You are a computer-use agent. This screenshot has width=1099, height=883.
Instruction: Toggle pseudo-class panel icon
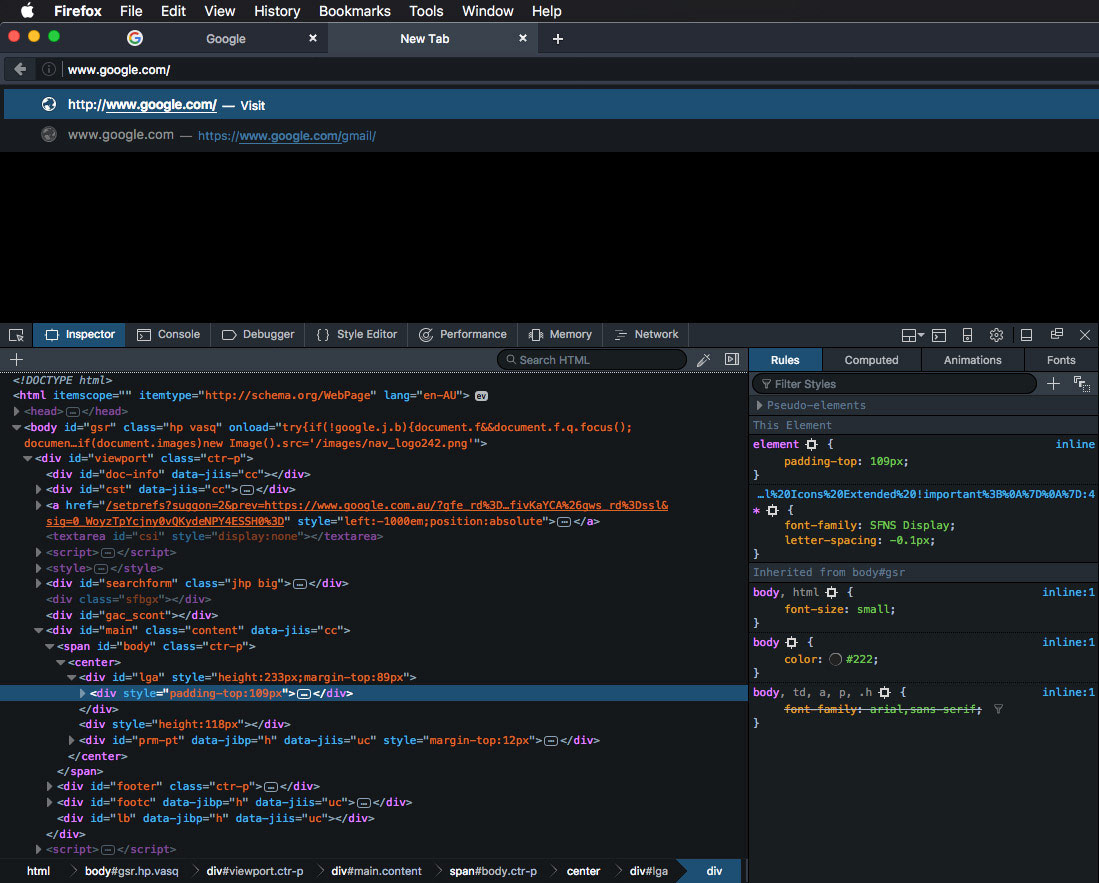[x=1081, y=383]
